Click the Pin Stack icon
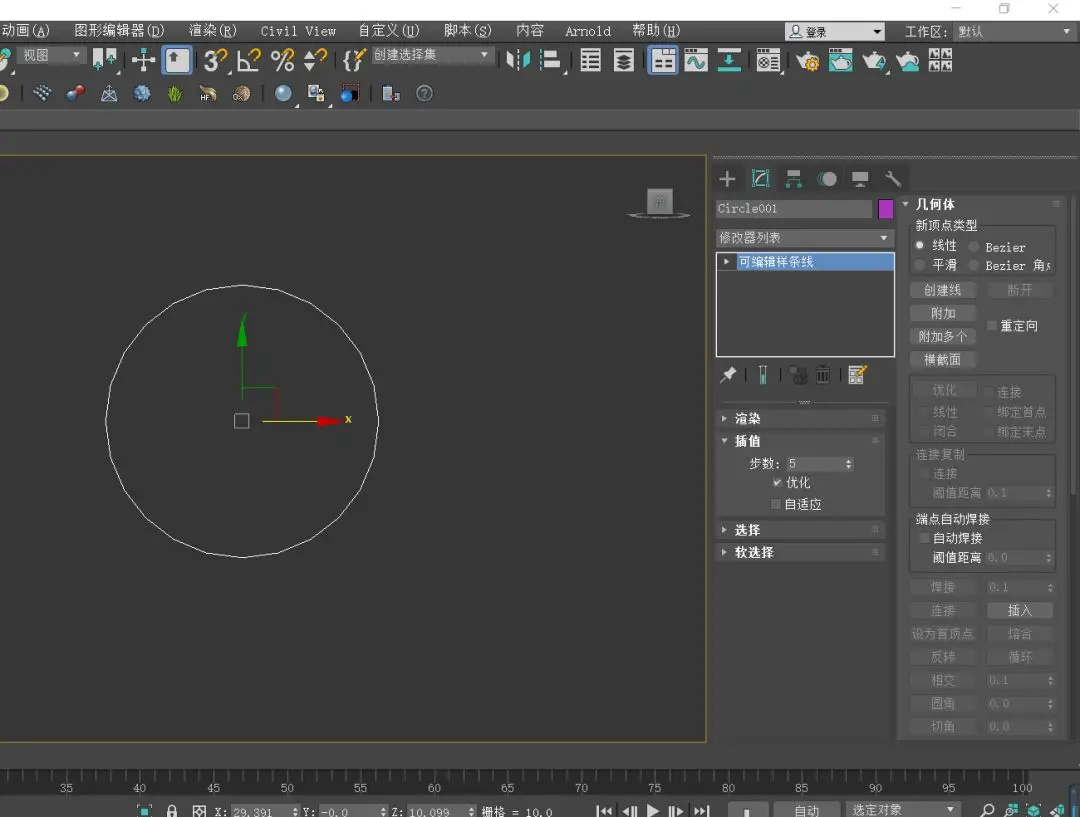This screenshot has height=817, width=1080. tap(729, 375)
